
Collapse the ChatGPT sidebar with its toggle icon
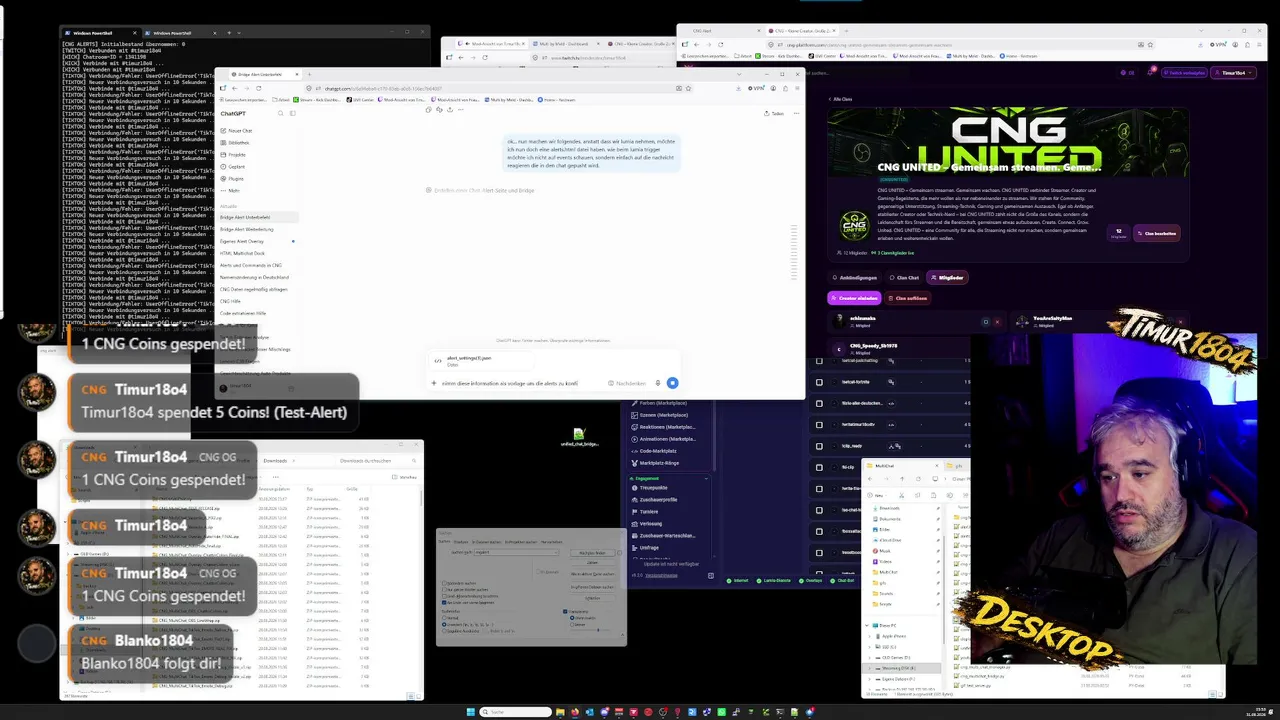292,113
